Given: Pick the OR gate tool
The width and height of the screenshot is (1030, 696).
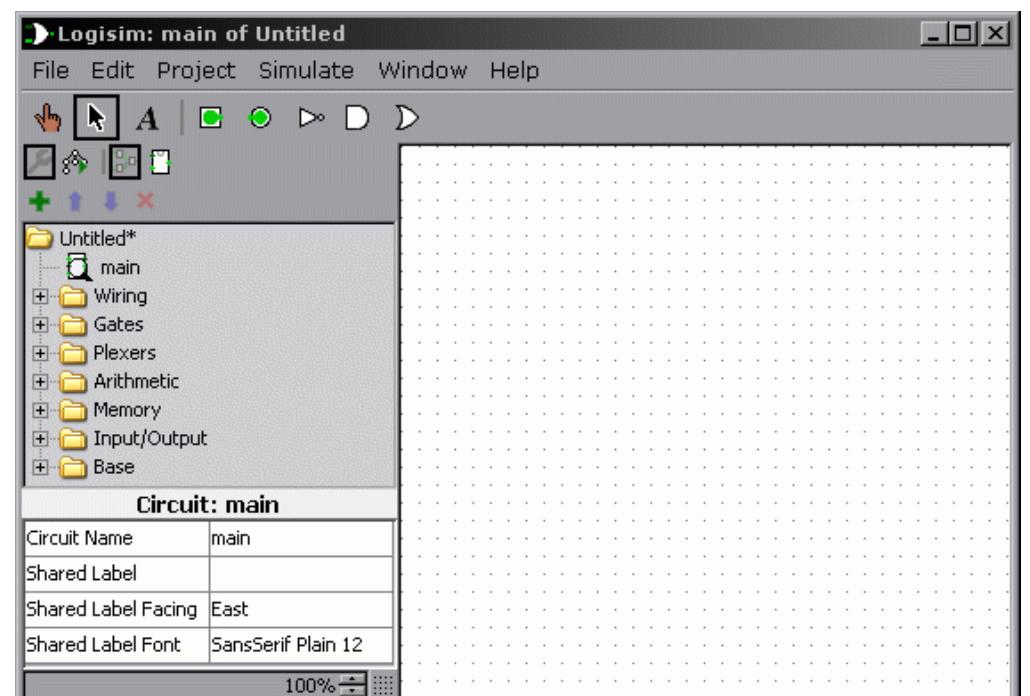Looking at the screenshot, I should coord(407,118).
